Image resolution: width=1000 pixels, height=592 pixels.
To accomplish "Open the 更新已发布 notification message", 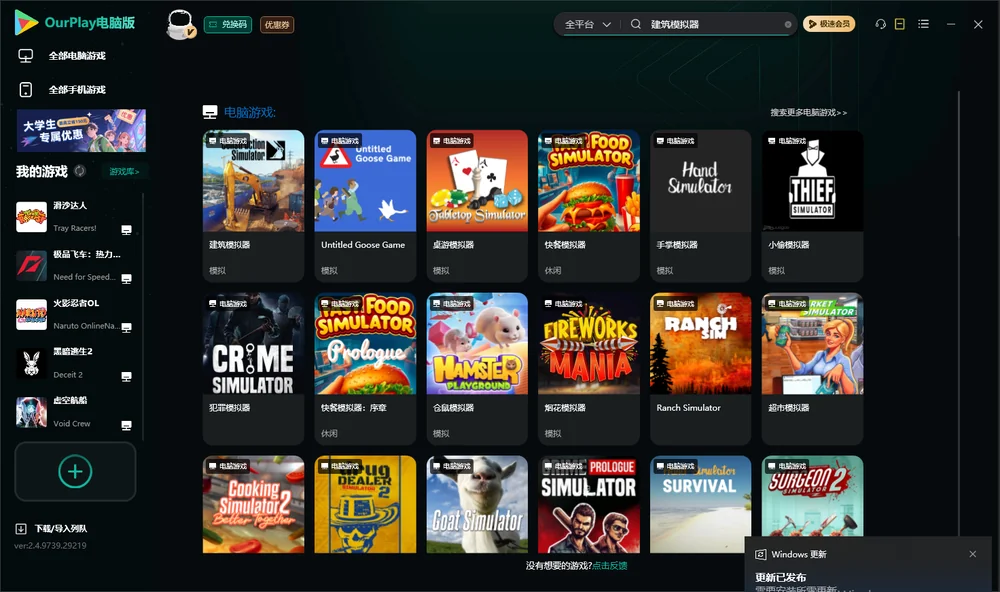I will pyautogui.click(x=781, y=577).
